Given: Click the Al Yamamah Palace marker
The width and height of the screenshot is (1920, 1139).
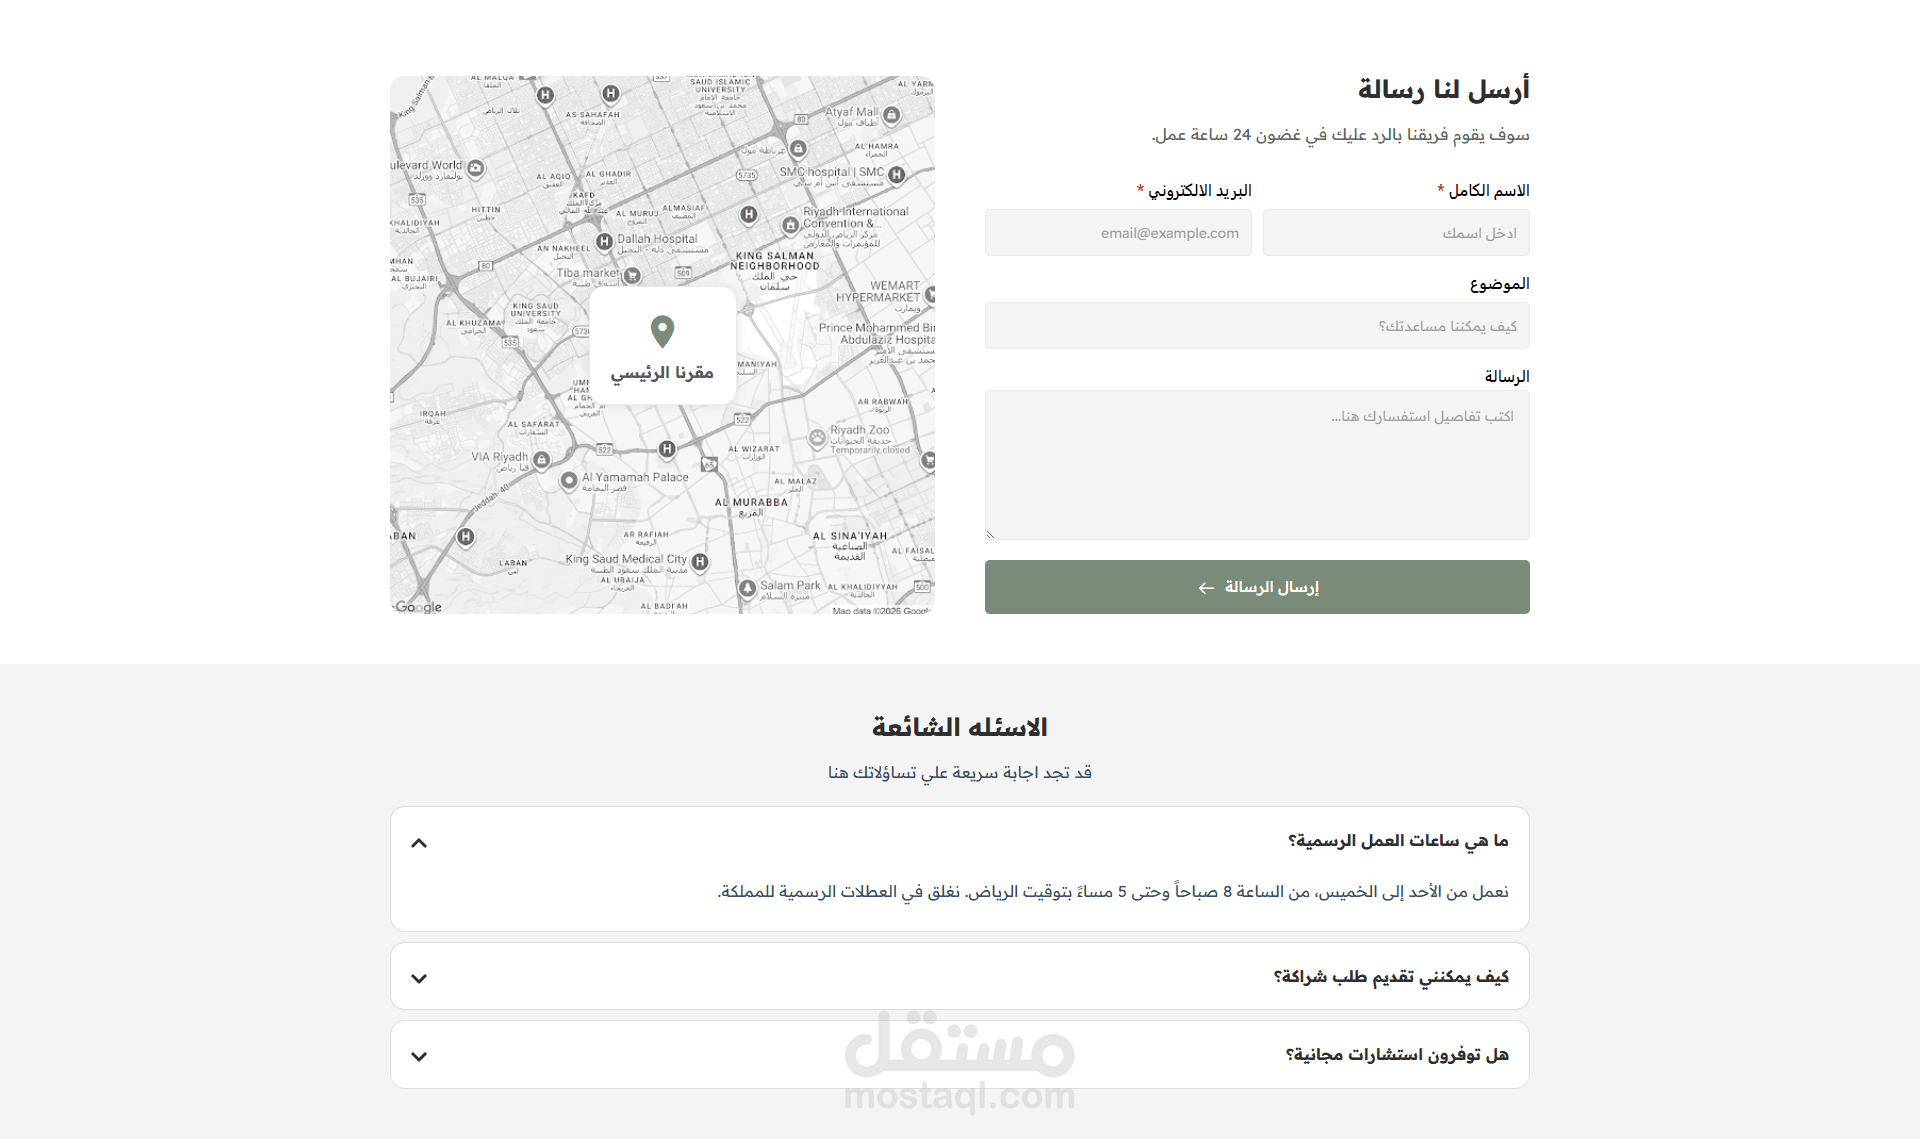Looking at the screenshot, I should coord(569,481).
